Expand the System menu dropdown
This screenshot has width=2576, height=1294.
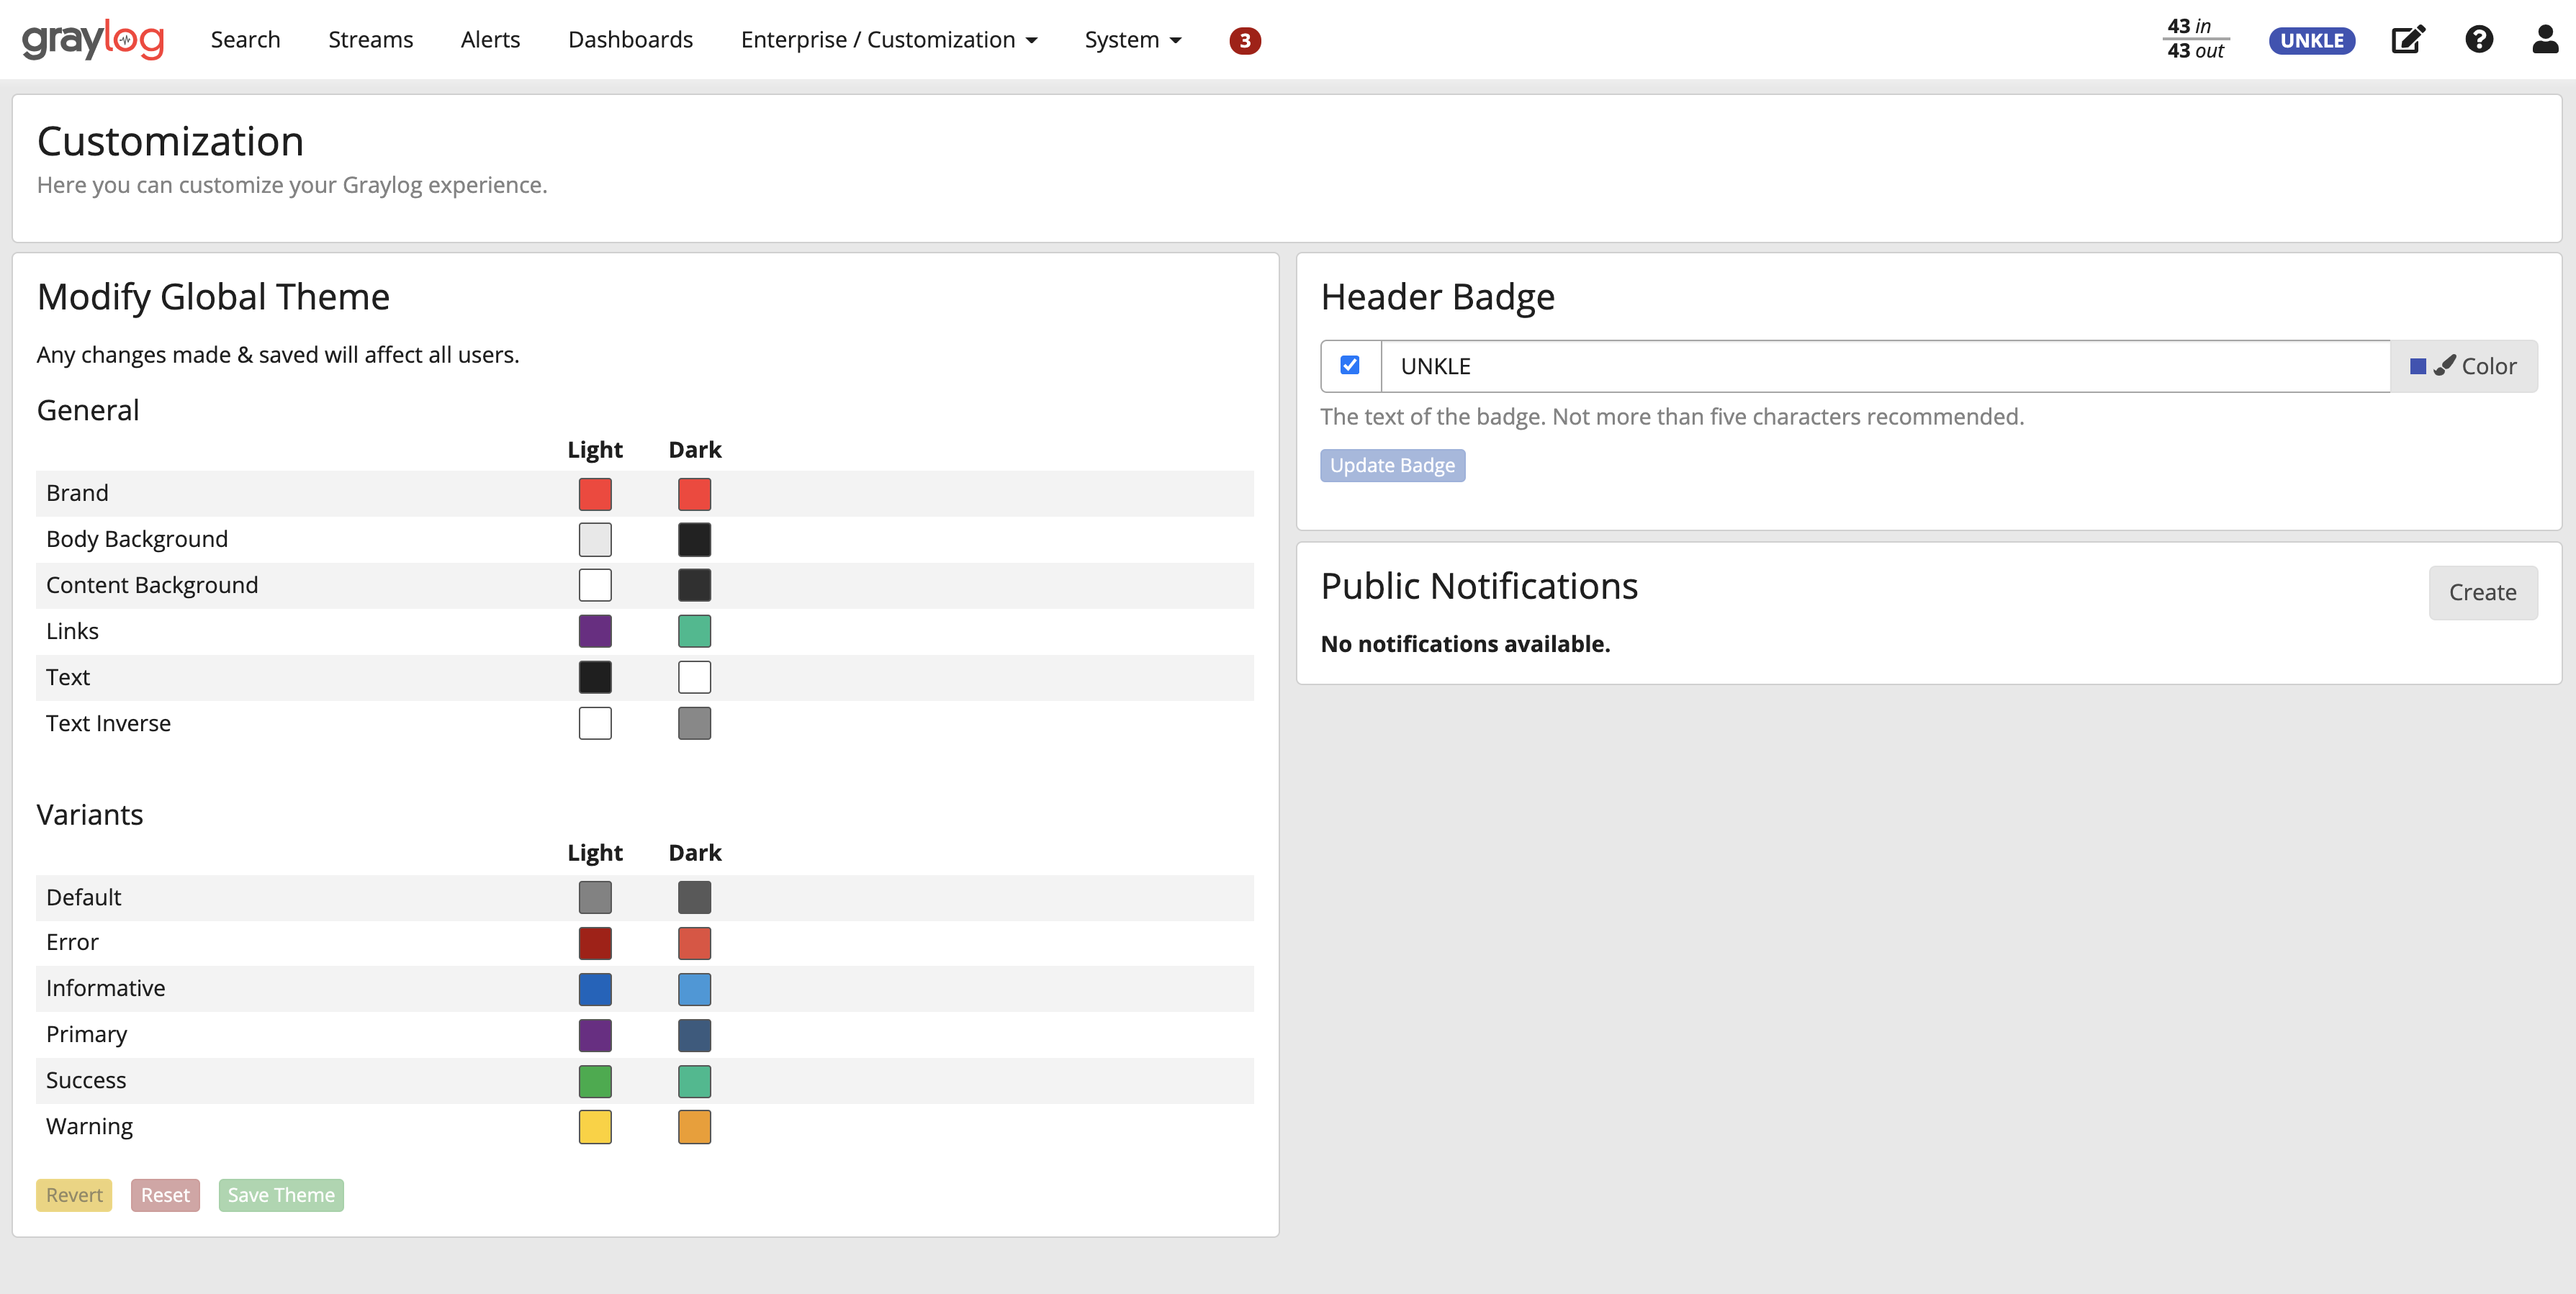tap(1132, 40)
